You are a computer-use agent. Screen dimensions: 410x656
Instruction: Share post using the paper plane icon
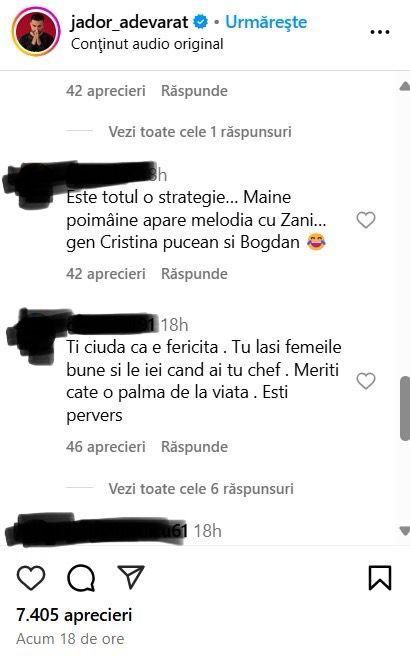[x=131, y=577]
